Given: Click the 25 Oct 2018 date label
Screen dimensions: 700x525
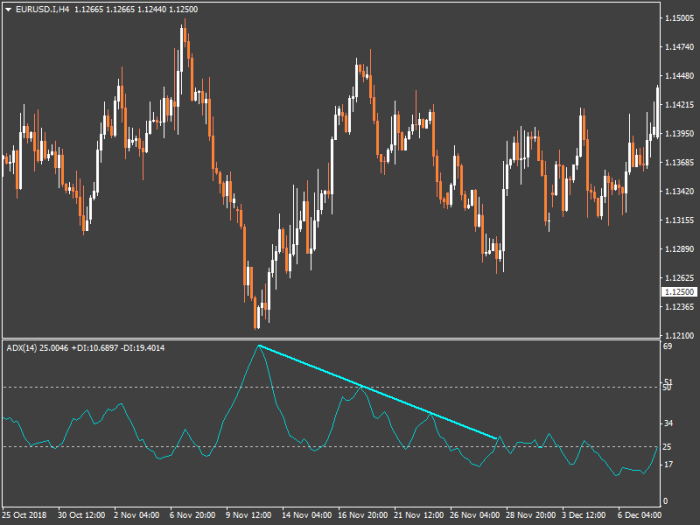Looking at the screenshot, I should (25, 515).
